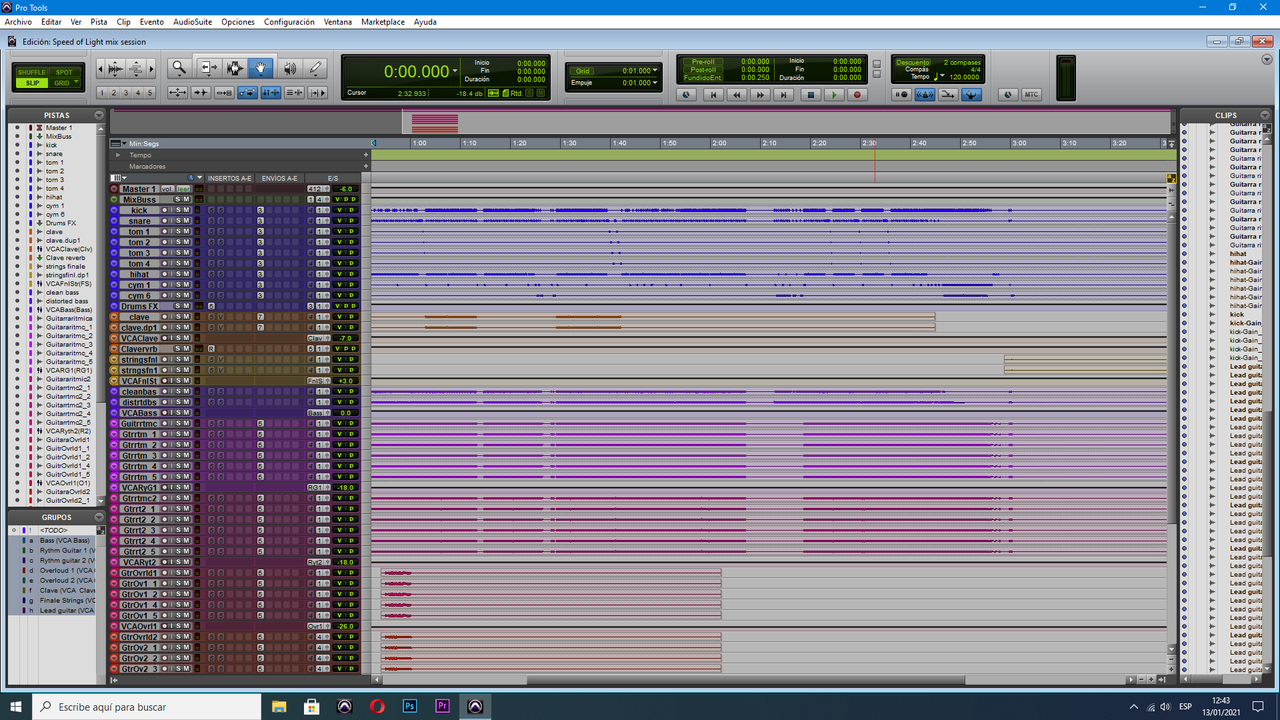
Task: Open the Configuración menu
Action: click(x=289, y=21)
